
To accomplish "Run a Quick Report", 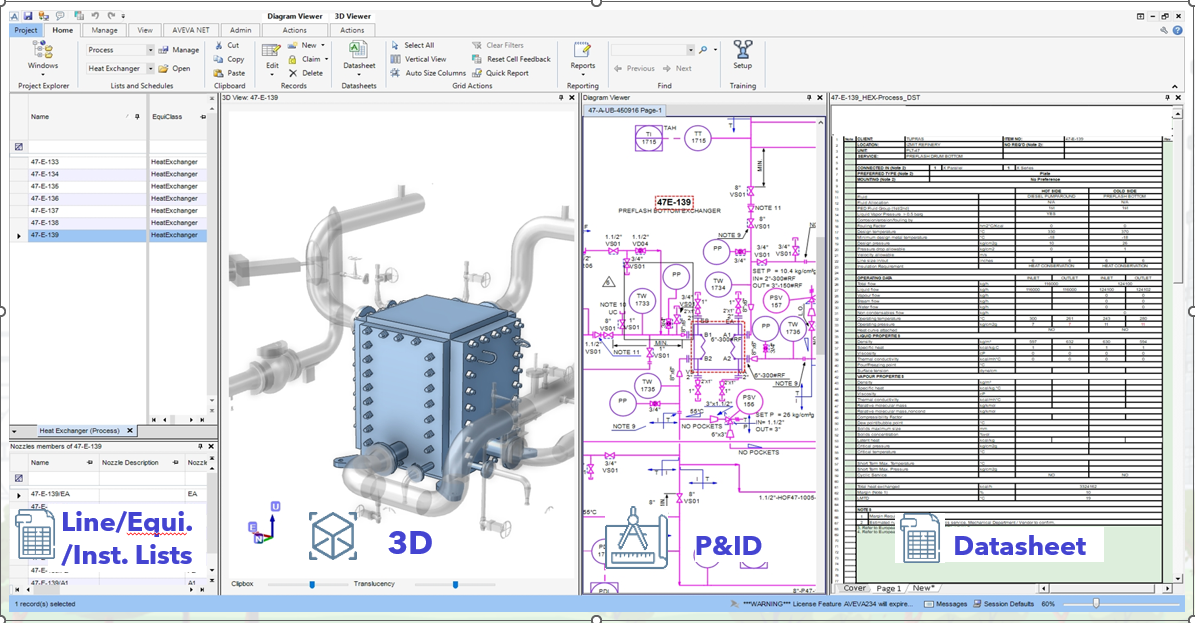I will pyautogui.click(x=501, y=73).
